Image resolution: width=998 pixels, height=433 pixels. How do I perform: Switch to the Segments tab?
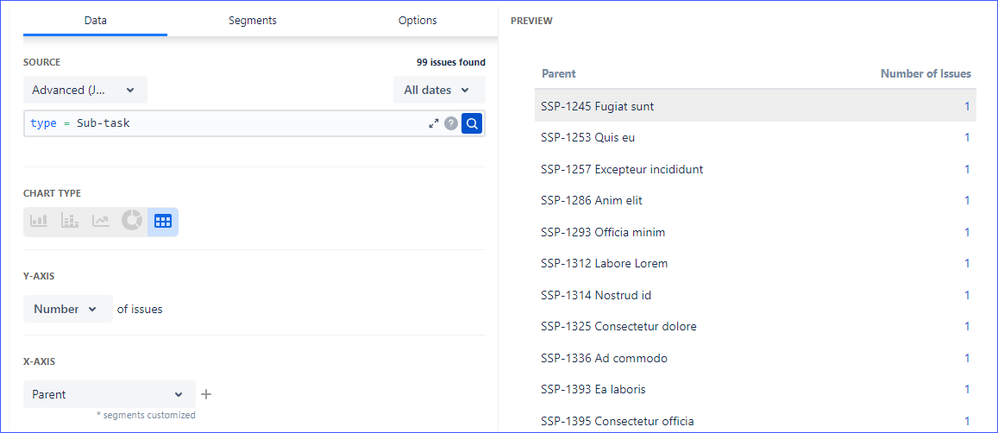pos(252,20)
